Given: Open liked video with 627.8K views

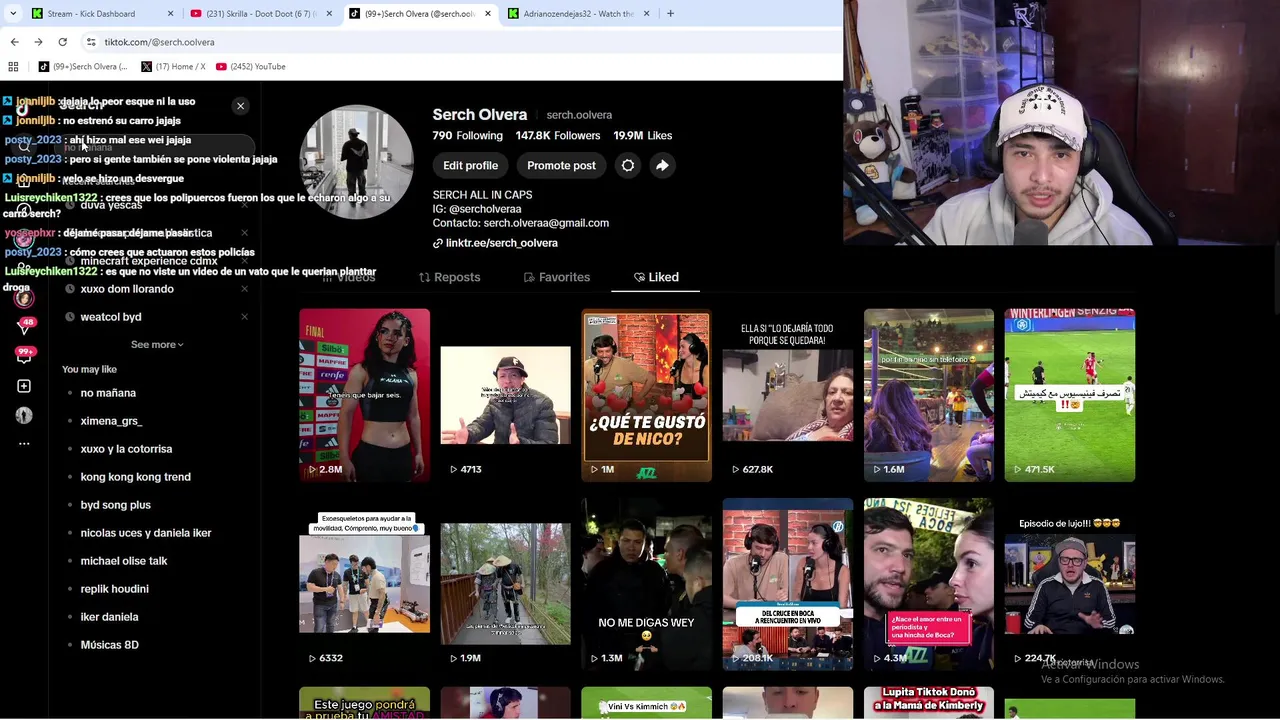Looking at the screenshot, I should (788, 395).
